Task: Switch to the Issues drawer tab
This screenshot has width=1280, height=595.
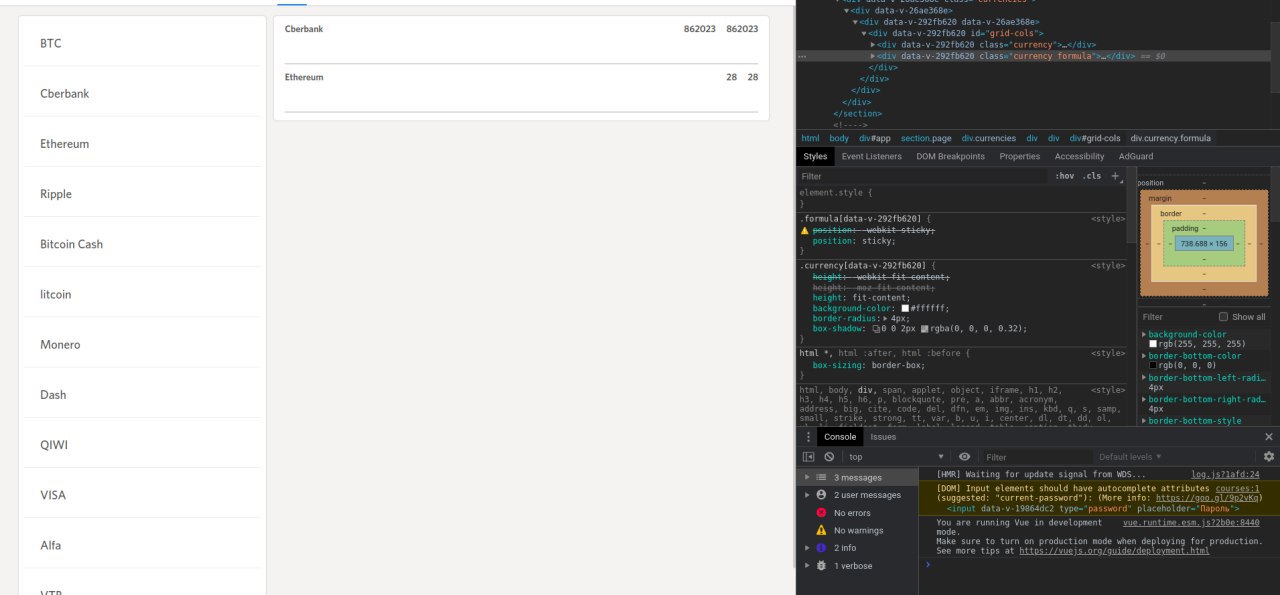Action: 883,437
